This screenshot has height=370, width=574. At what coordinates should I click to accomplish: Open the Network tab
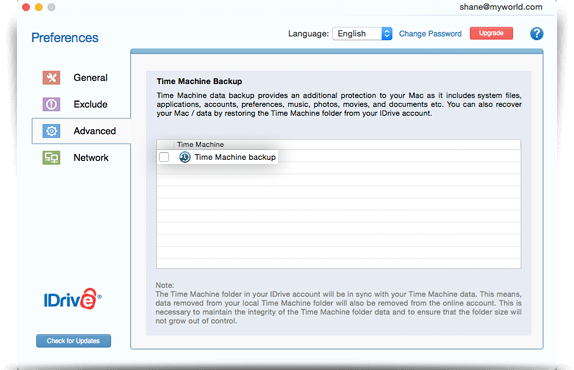click(x=91, y=158)
